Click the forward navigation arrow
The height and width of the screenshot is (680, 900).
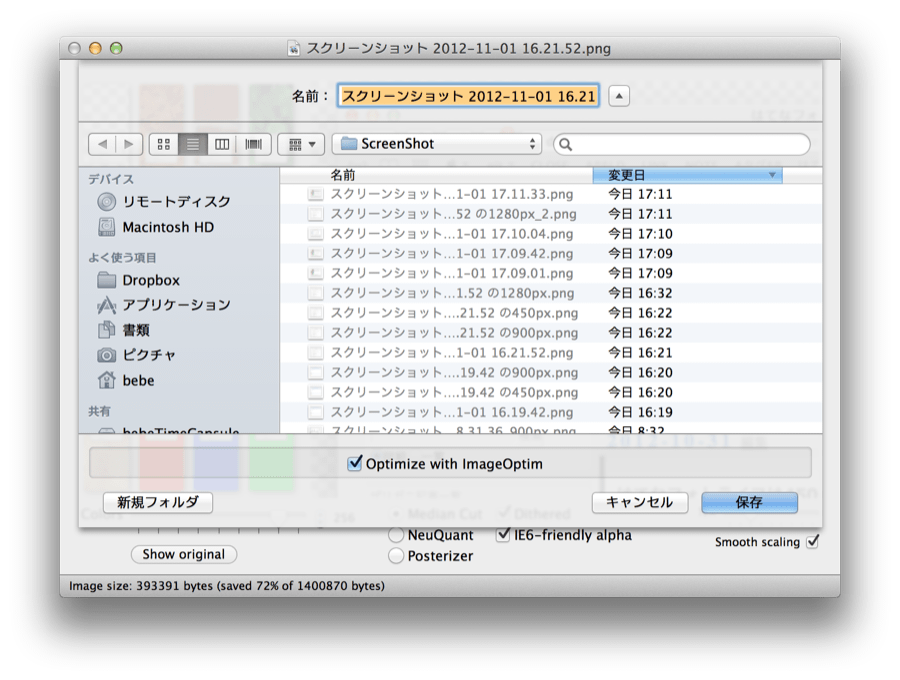click(129, 144)
